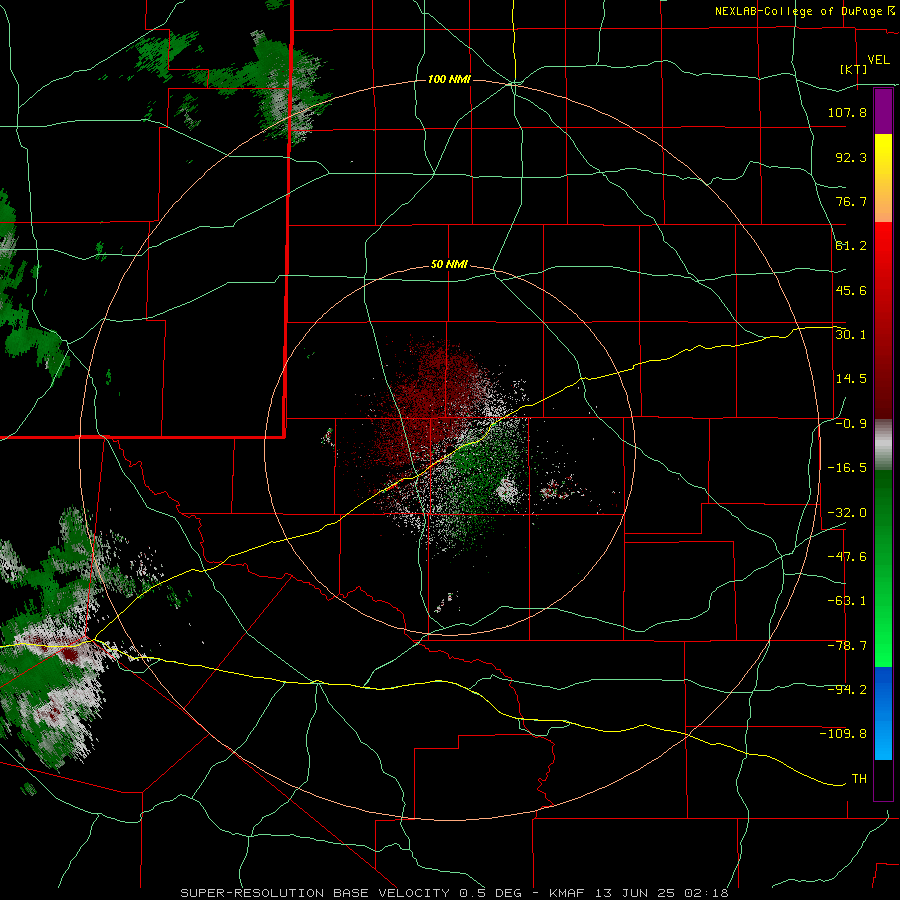
Task: Click the [KT] units label
Action: coord(853,69)
